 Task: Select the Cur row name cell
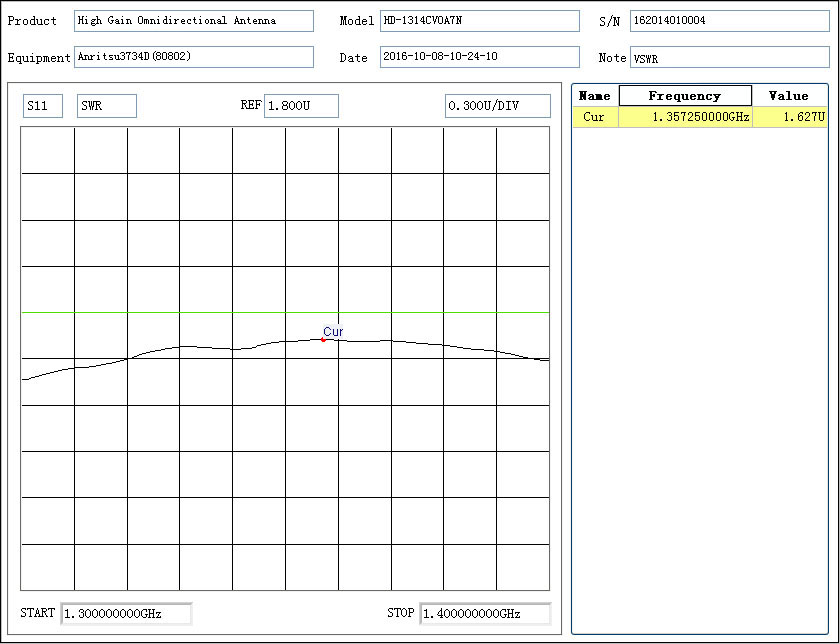click(x=595, y=118)
